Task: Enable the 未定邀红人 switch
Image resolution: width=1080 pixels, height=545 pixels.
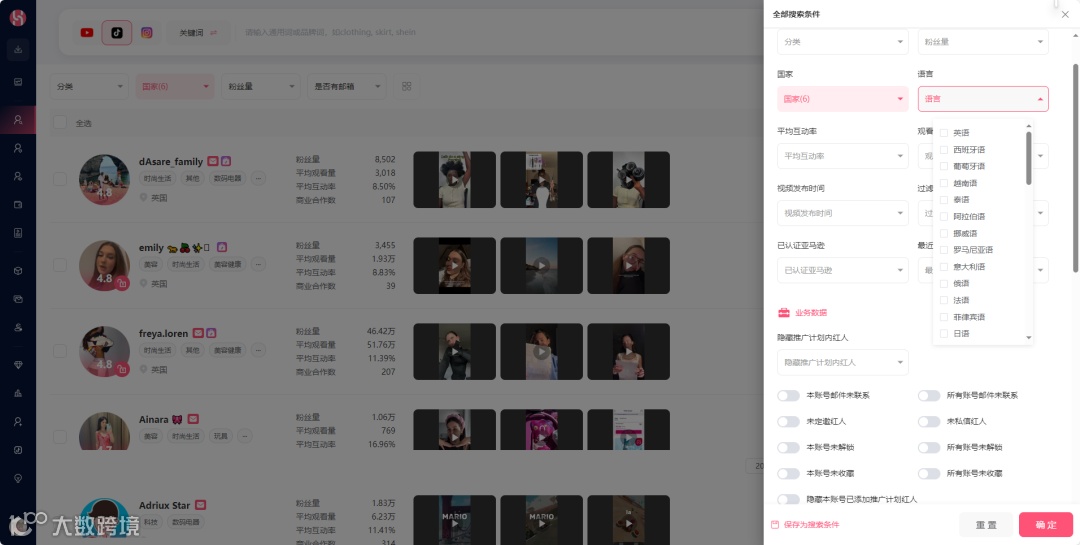Action: pos(788,422)
